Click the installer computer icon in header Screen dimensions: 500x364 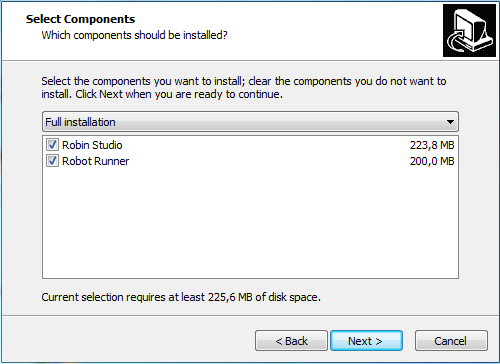469,30
